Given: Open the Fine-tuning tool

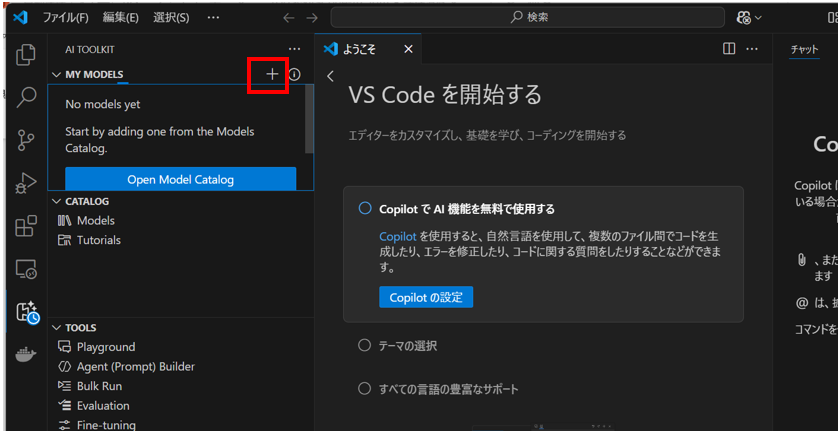Looking at the screenshot, I should tap(106, 425).
